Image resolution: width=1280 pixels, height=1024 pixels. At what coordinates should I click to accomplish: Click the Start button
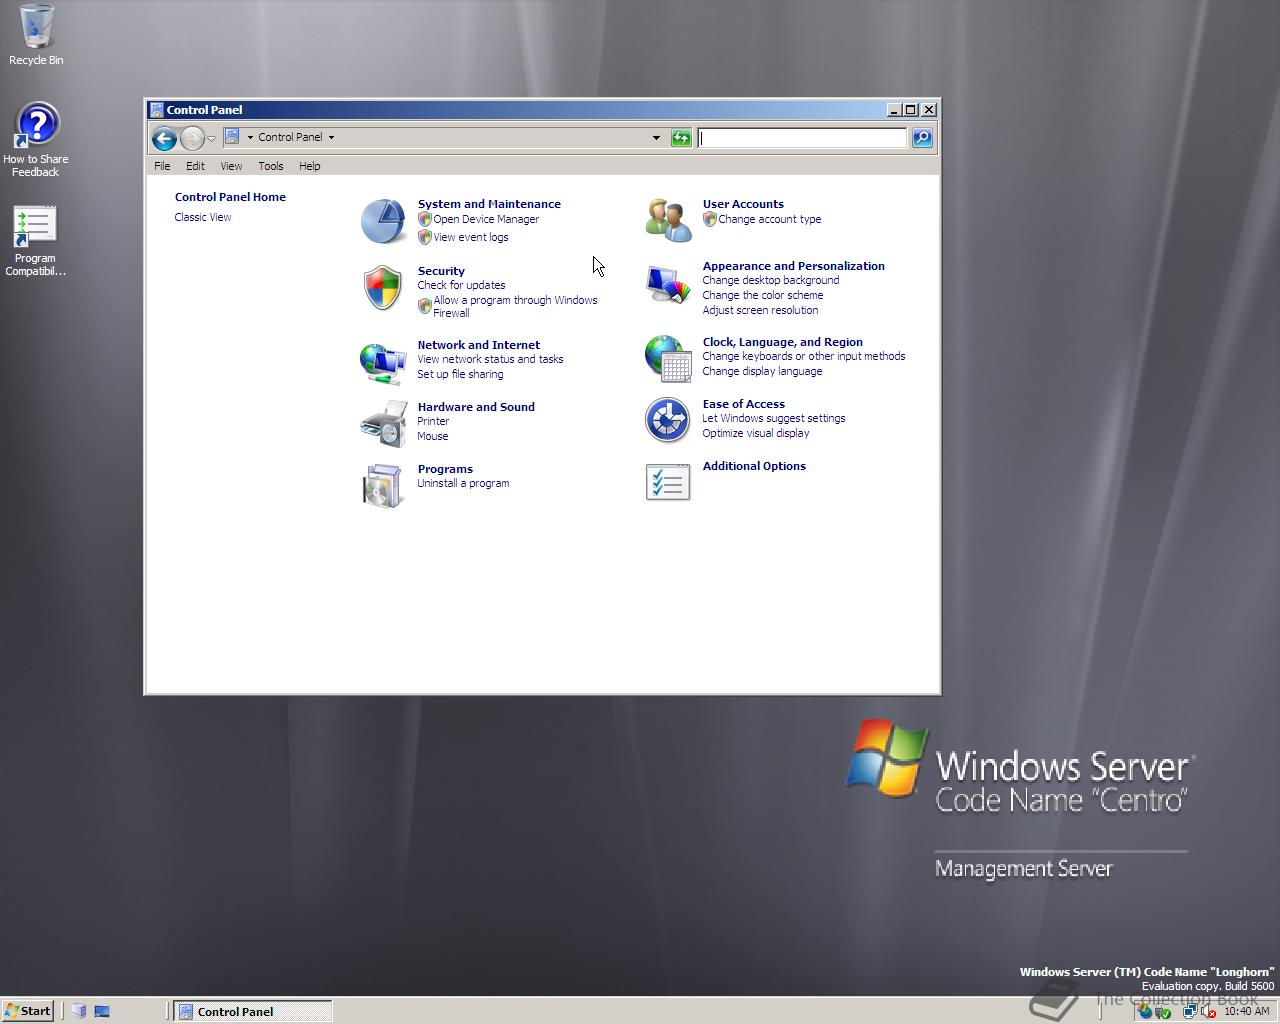pyautogui.click(x=28, y=1011)
